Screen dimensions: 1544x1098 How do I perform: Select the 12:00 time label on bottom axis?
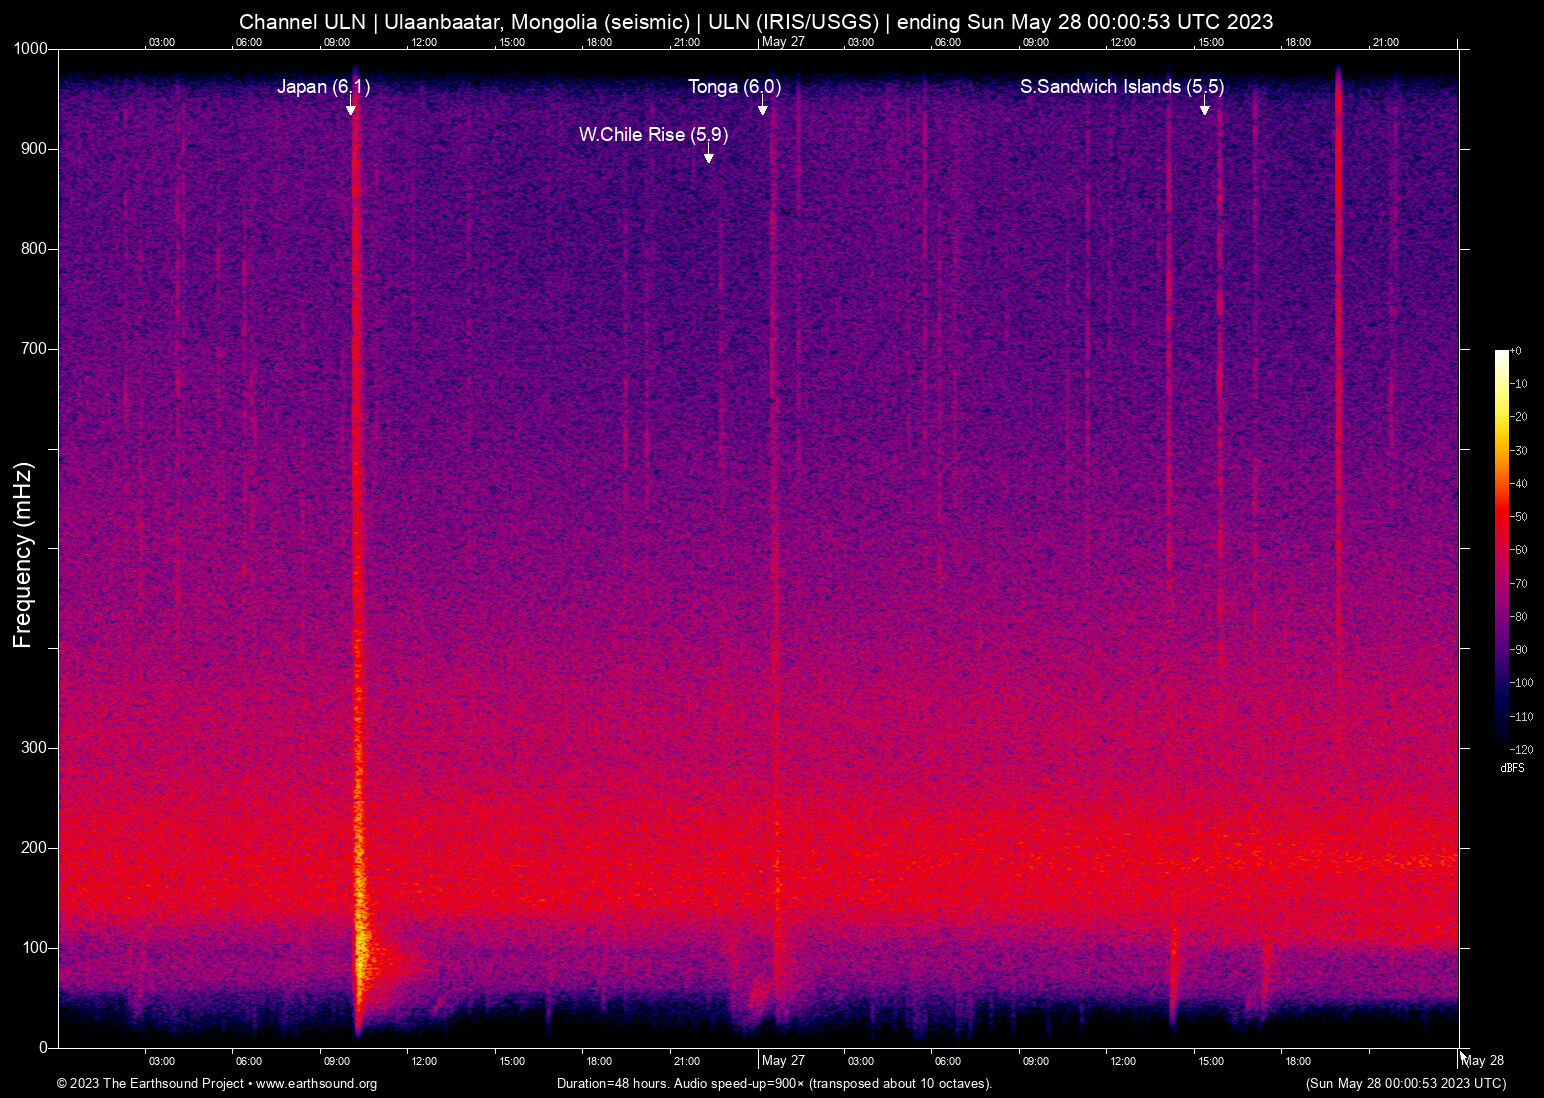[x=423, y=1061]
